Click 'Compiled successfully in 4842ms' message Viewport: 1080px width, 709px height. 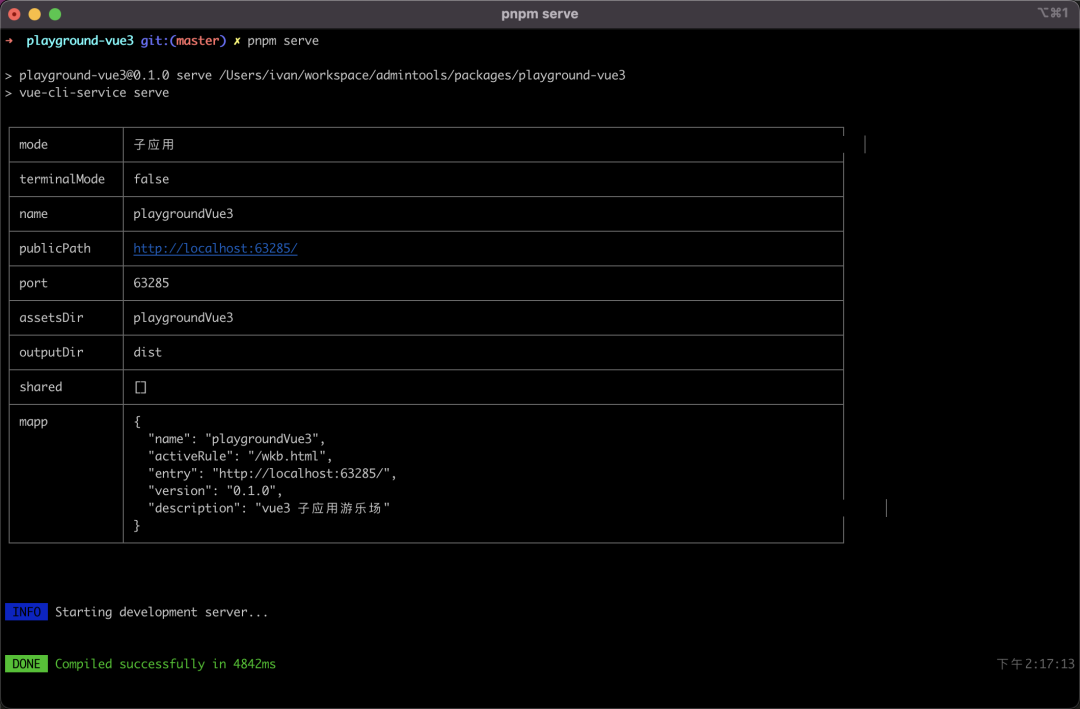coord(165,664)
